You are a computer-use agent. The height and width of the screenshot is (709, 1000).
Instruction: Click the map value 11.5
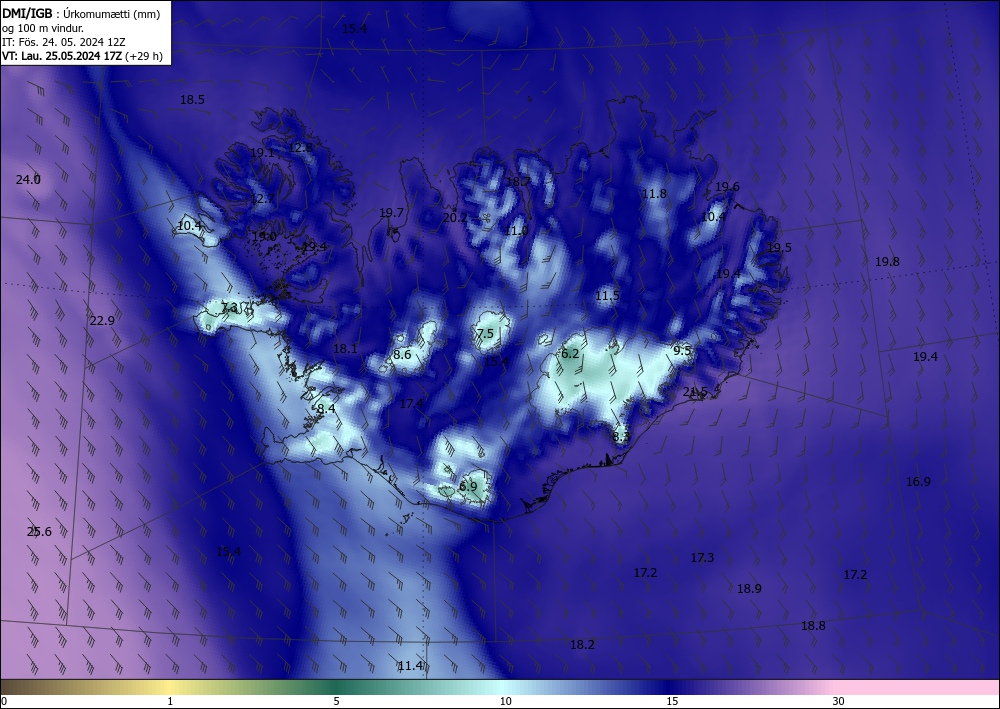click(x=608, y=296)
